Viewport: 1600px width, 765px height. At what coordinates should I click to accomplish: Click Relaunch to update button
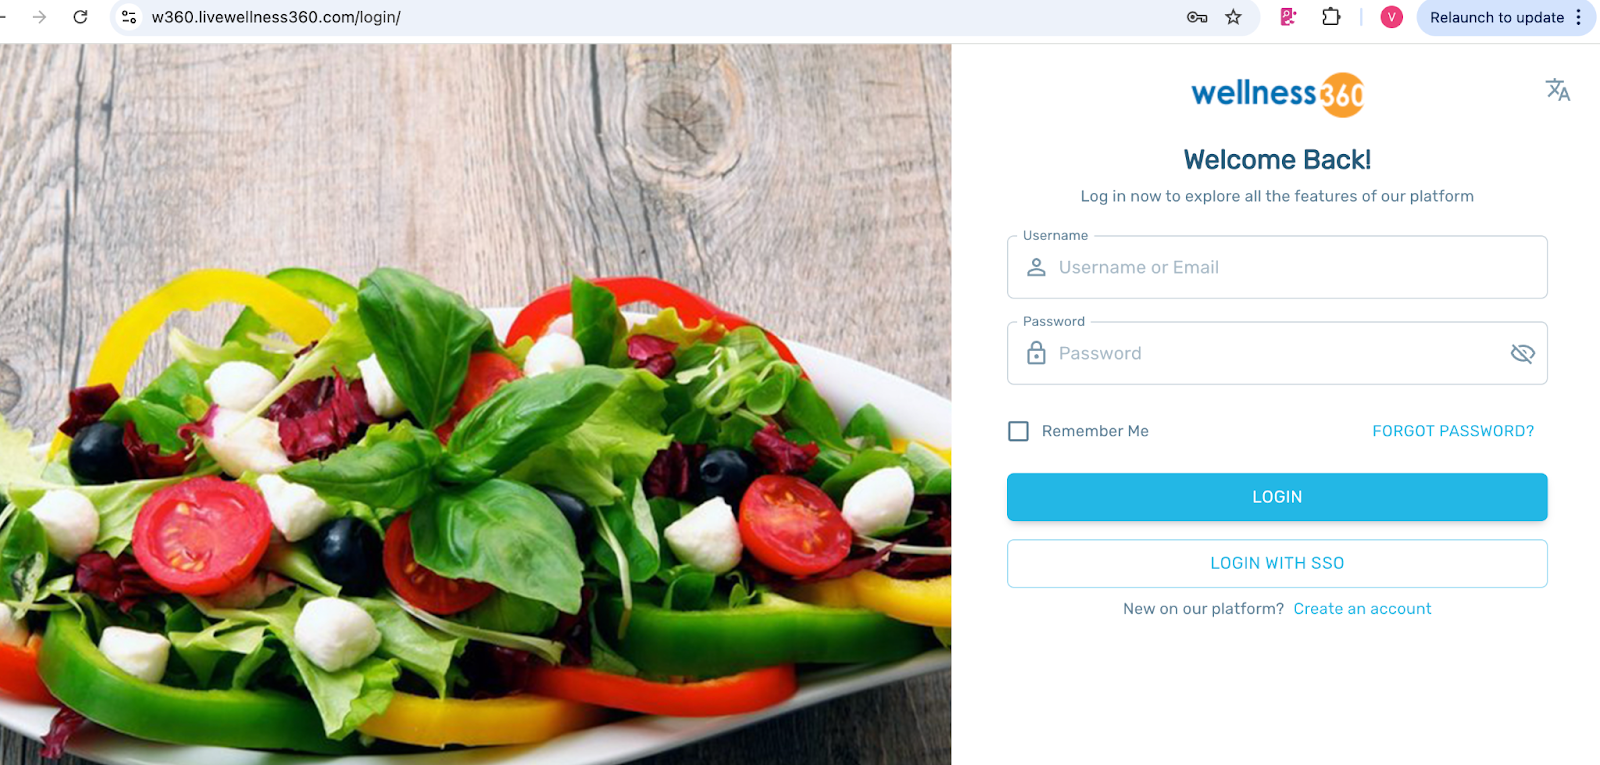point(1496,17)
